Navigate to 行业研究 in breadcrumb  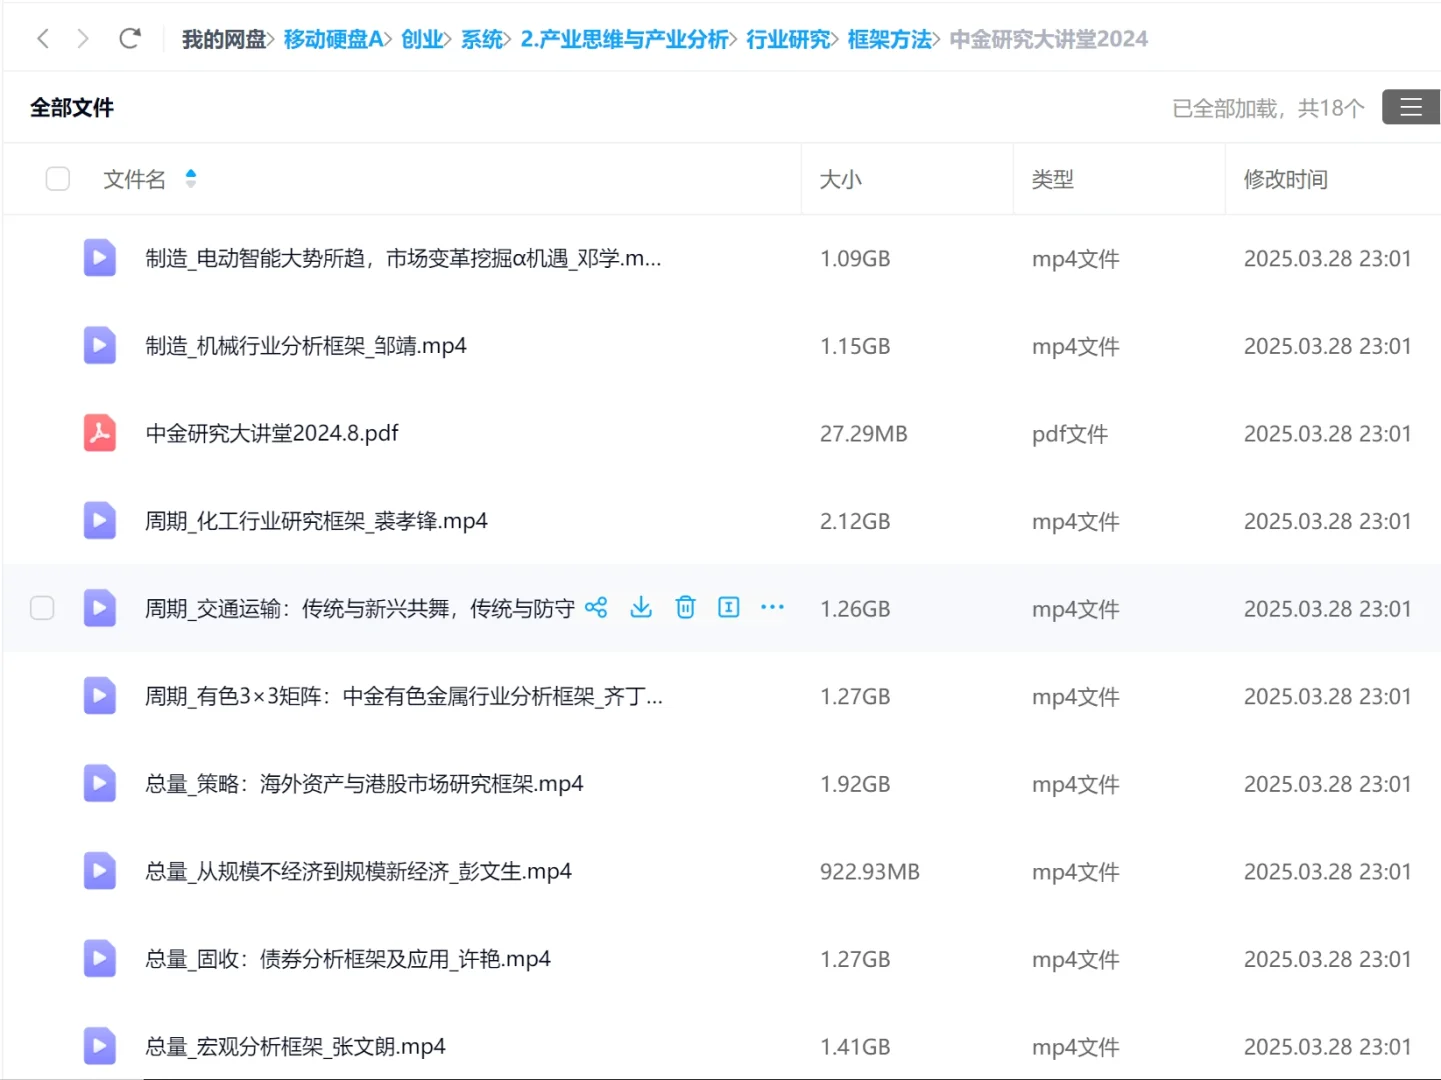pyautogui.click(x=788, y=39)
